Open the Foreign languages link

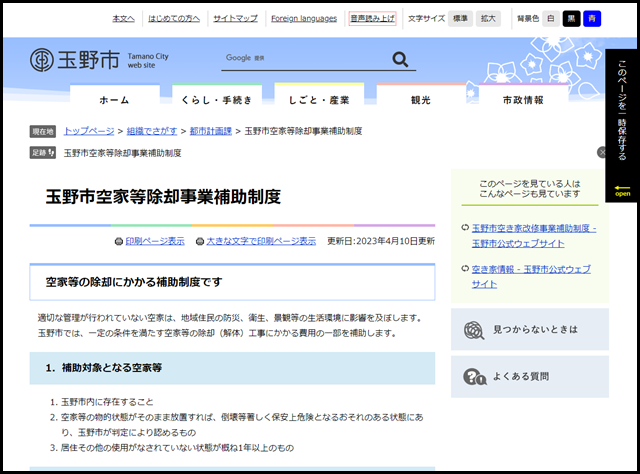304,18
